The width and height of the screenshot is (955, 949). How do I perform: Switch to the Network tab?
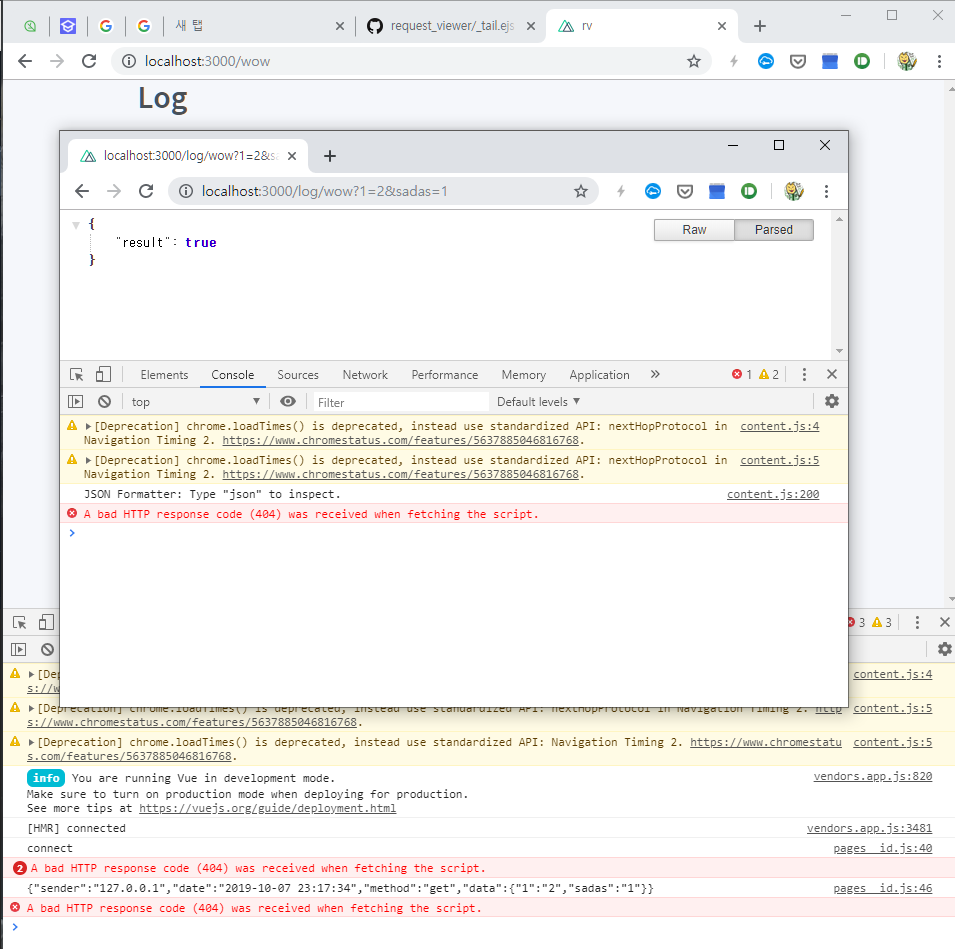(x=365, y=375)
